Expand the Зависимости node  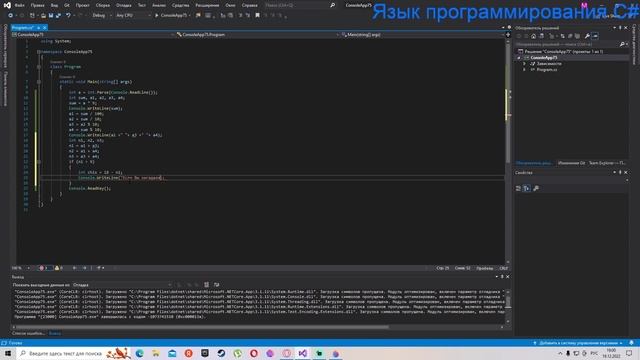click(524, 64)
